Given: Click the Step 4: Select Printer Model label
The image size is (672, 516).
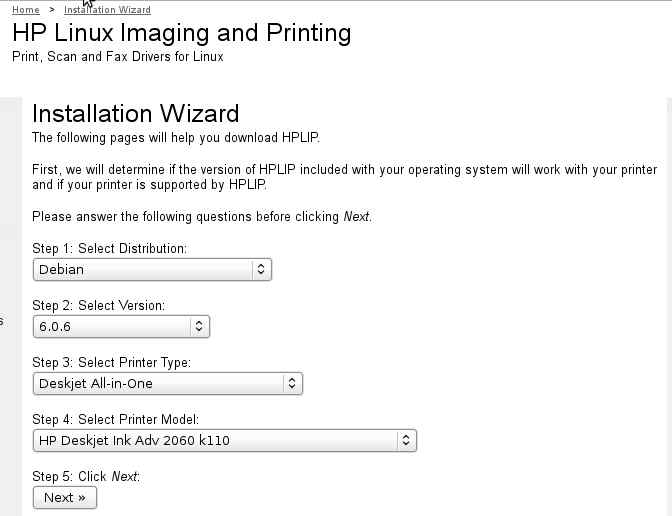Looking at the screenshot, I should click(115, 419).
